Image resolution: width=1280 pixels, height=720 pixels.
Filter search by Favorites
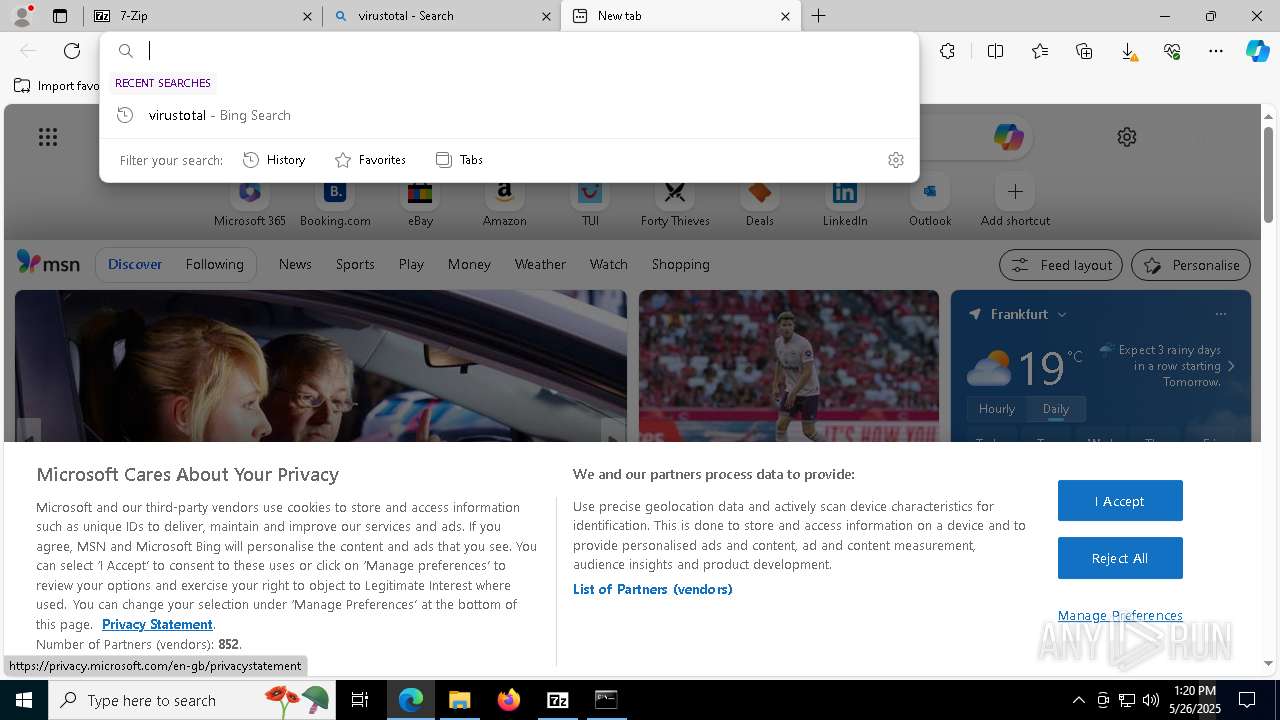(370, 160)
